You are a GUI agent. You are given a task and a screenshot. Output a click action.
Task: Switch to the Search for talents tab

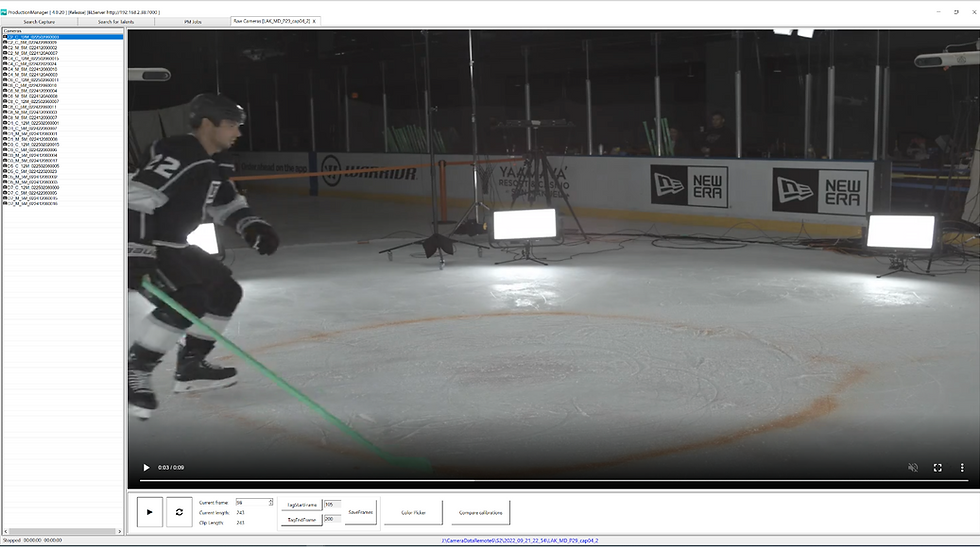[x=116, y=22]
